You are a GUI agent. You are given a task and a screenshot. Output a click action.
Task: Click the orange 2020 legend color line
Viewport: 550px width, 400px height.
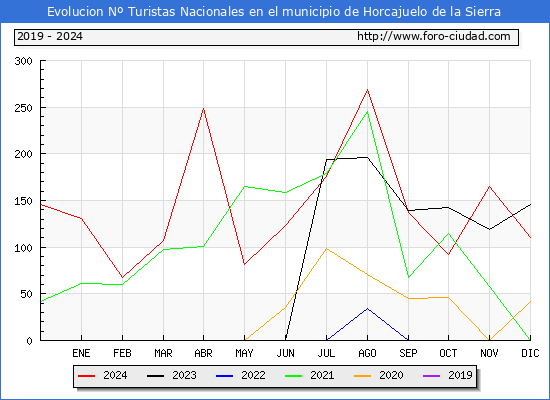point(363,376)
